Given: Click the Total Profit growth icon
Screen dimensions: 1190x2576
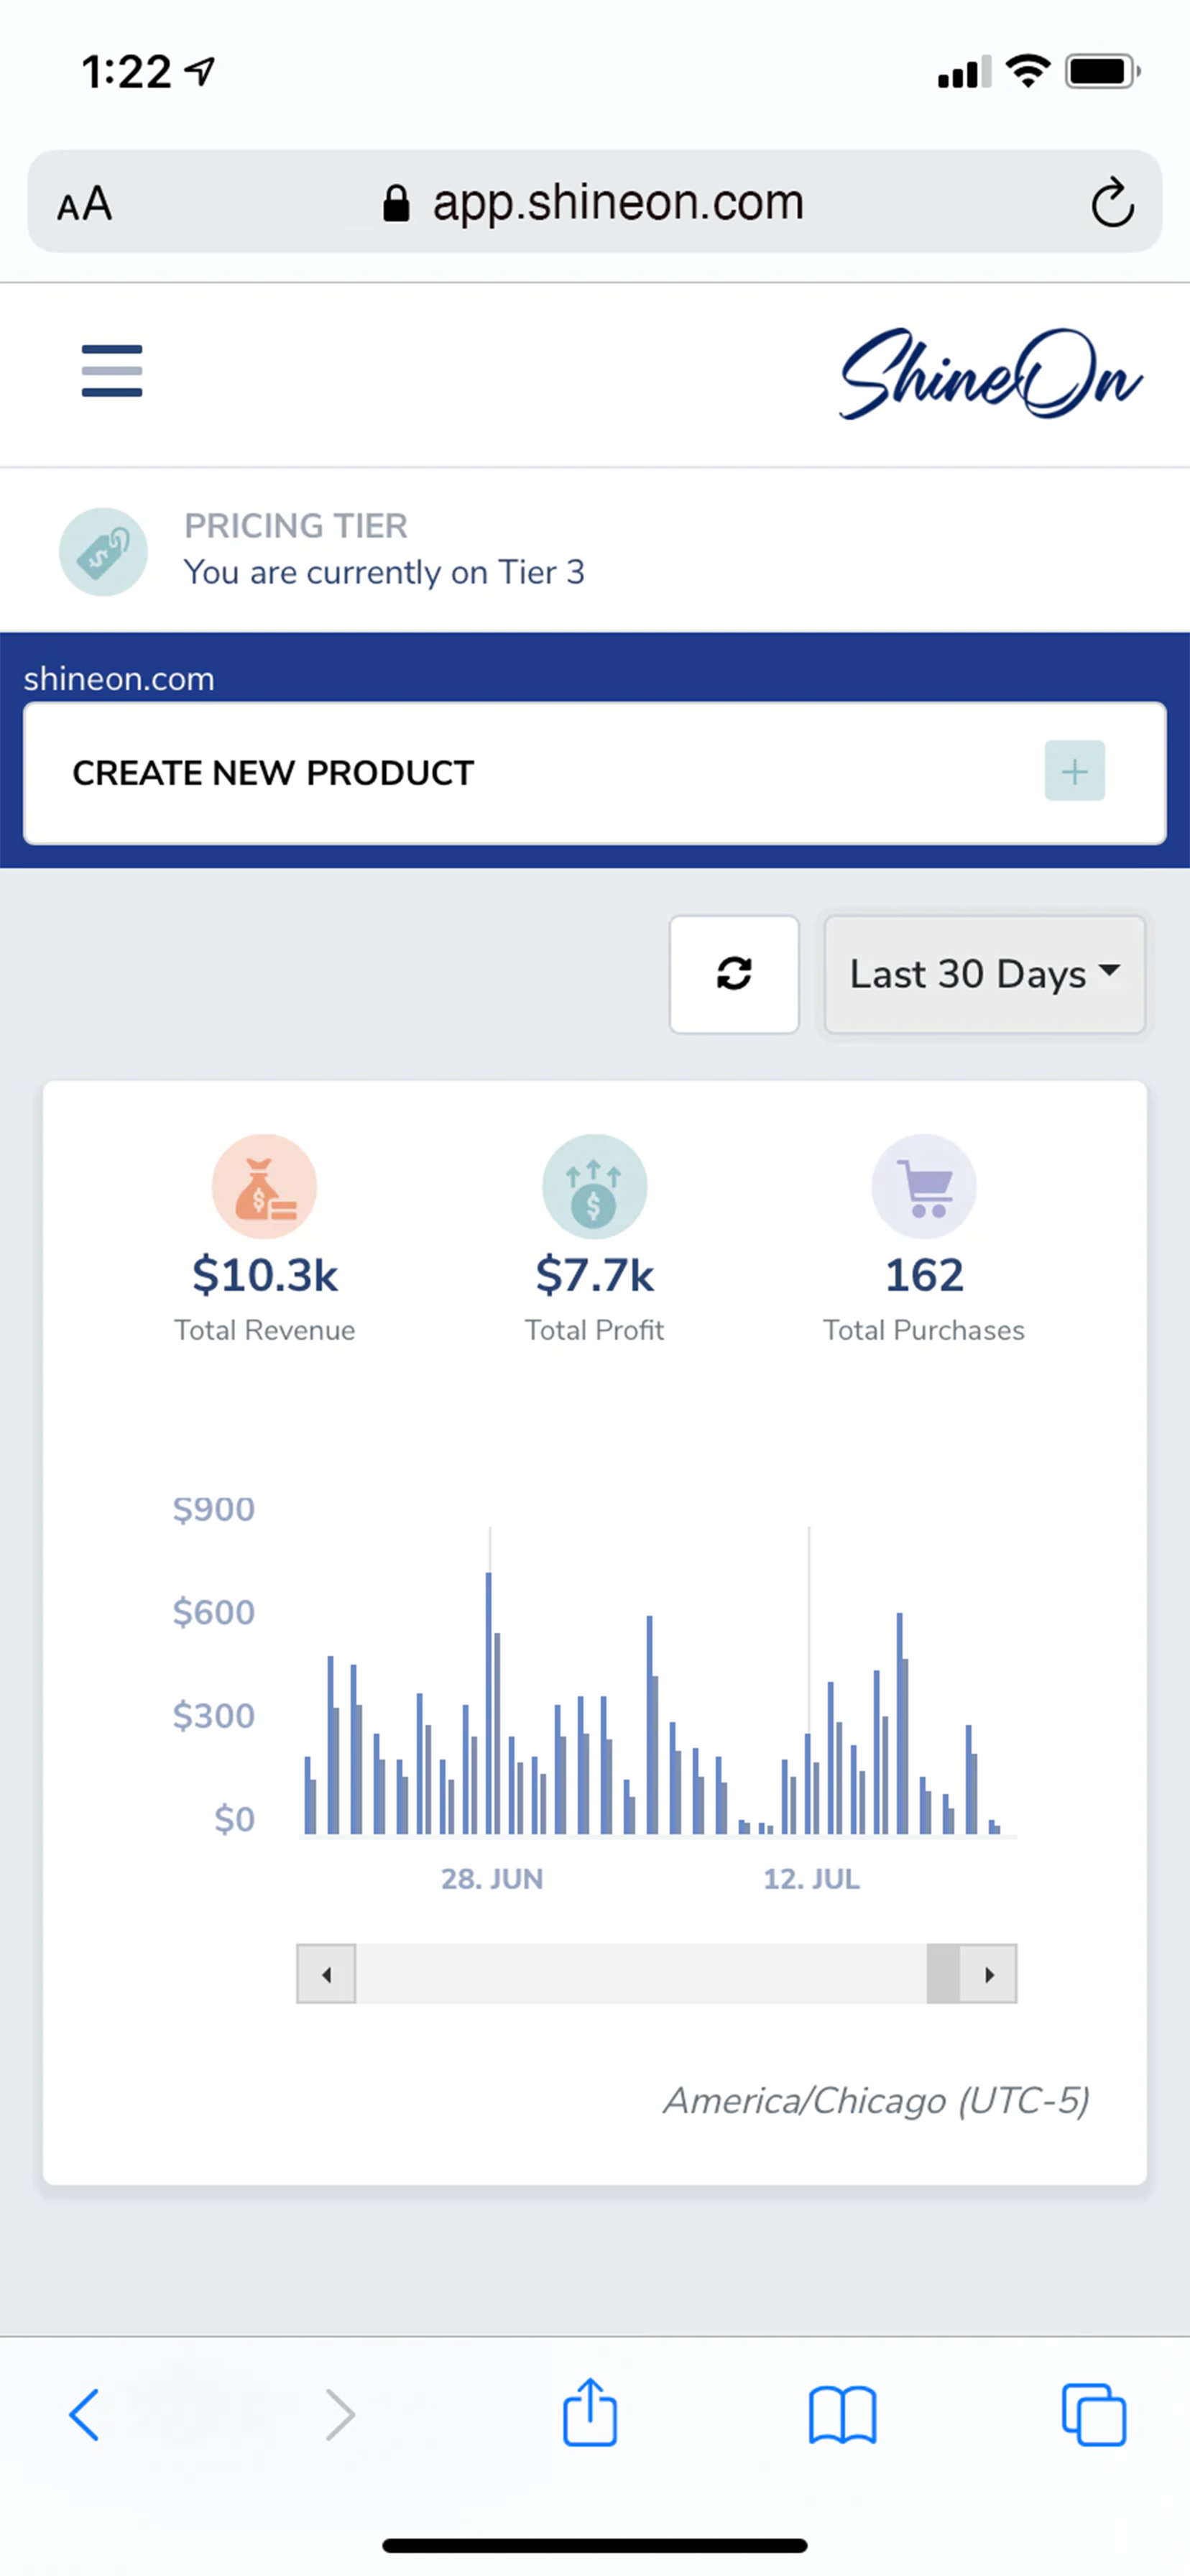Looking at the screenshot, I should (x=594, y=1186).
